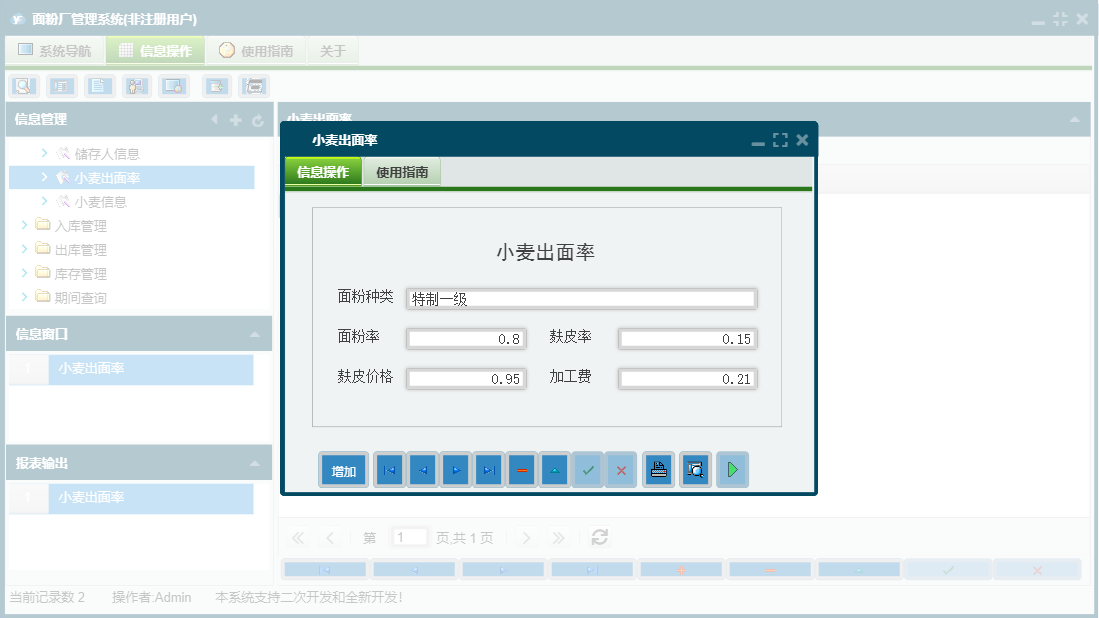Expand the 期间查询 folder
This screenshot has width=1099, height=618.
tap(25, 297)
